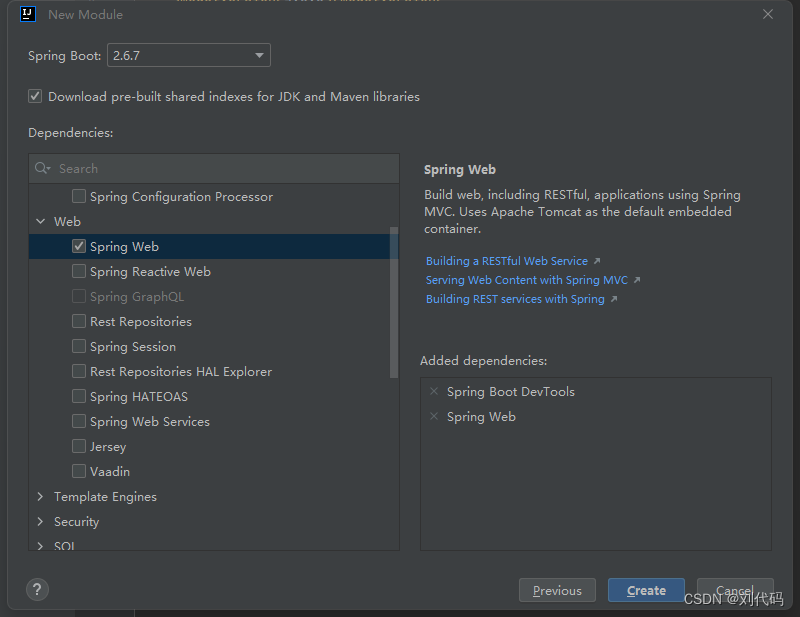The image size is (800, 617).
Task: Close the New Module dialog
Action: click(768, 14)
